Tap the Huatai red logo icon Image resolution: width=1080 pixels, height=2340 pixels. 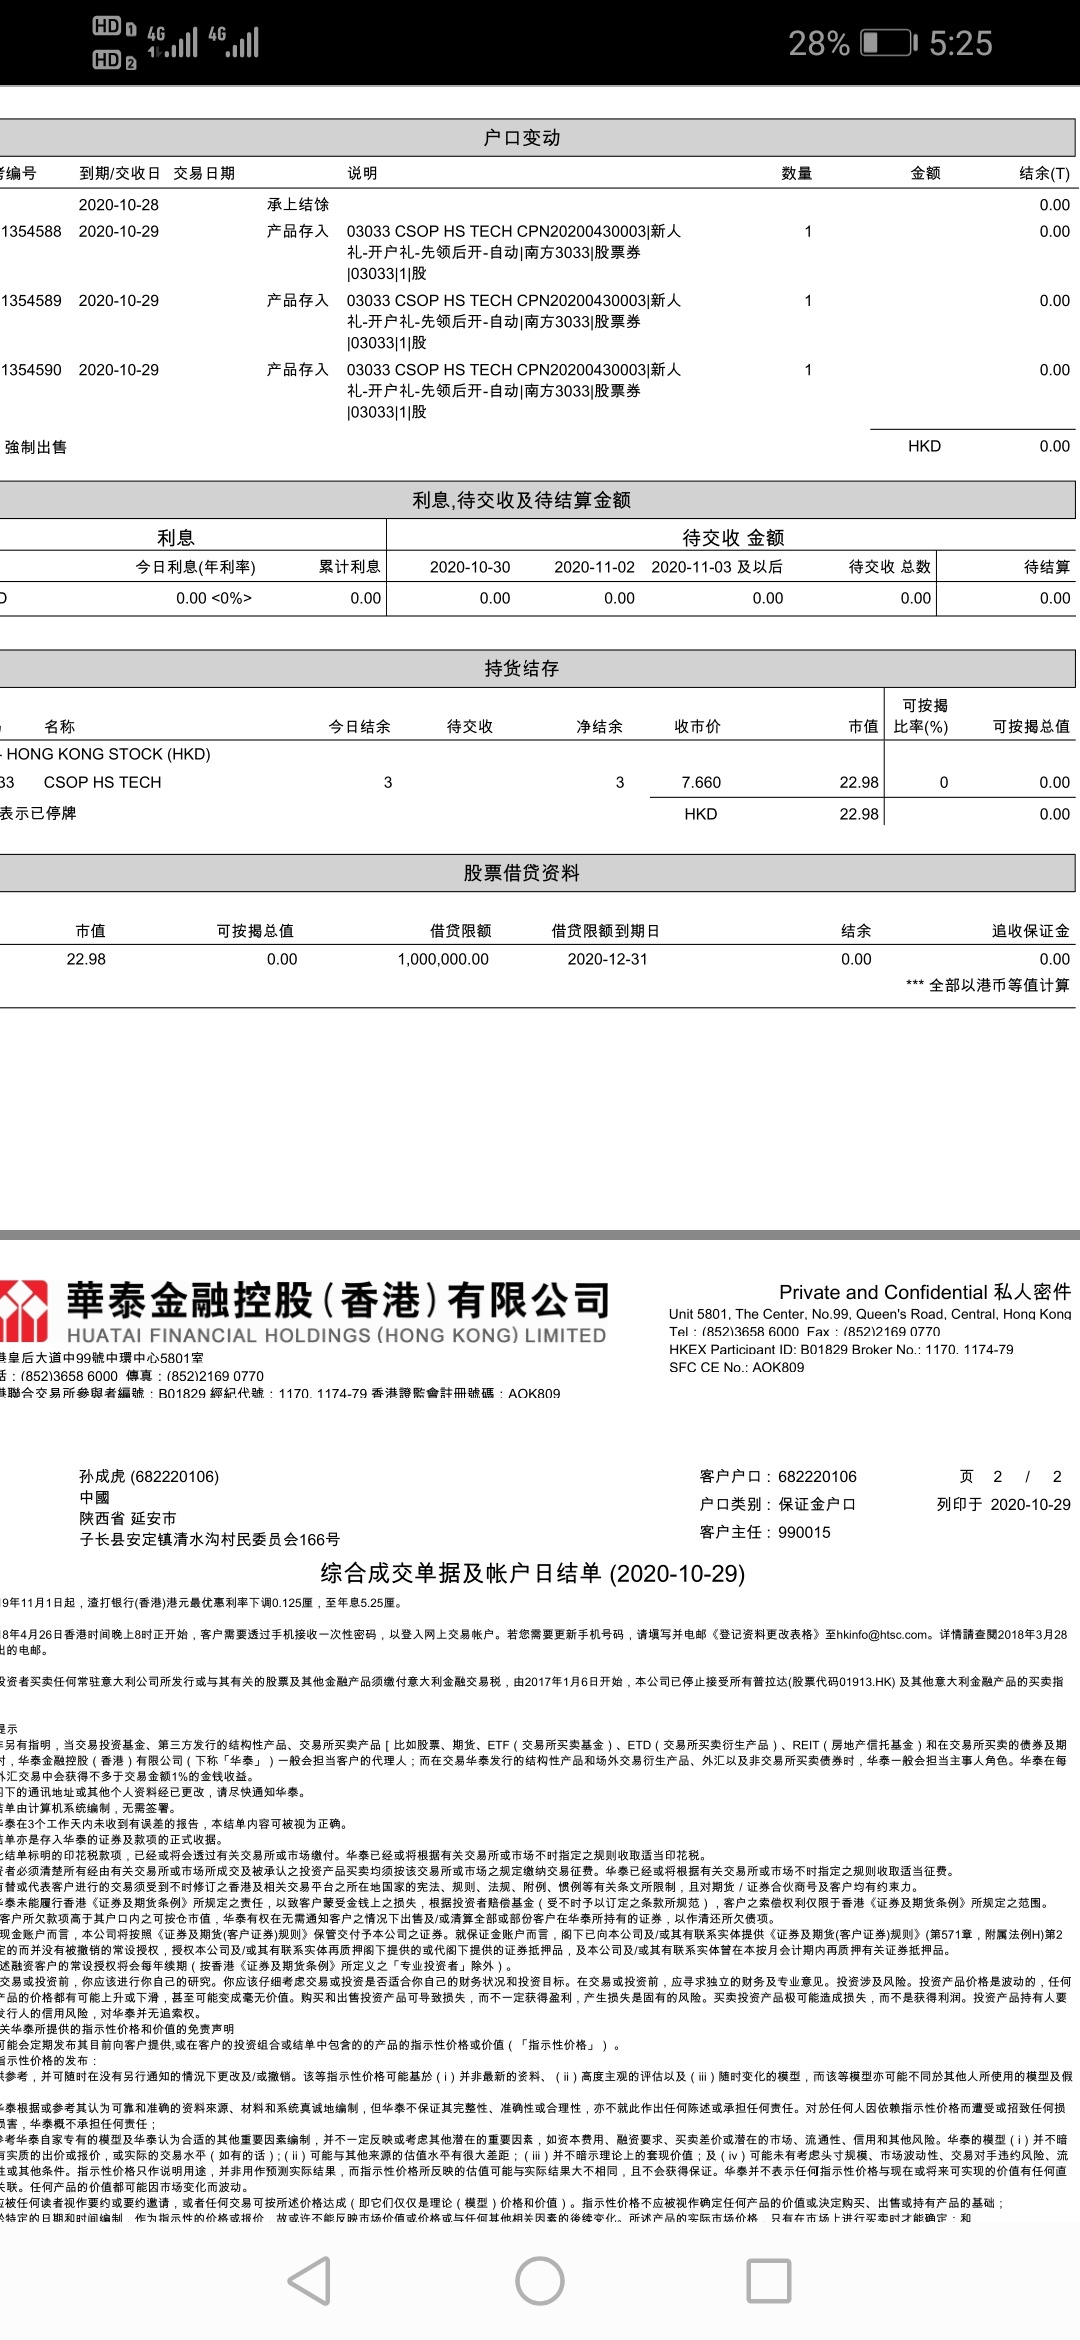[24, 1311]
